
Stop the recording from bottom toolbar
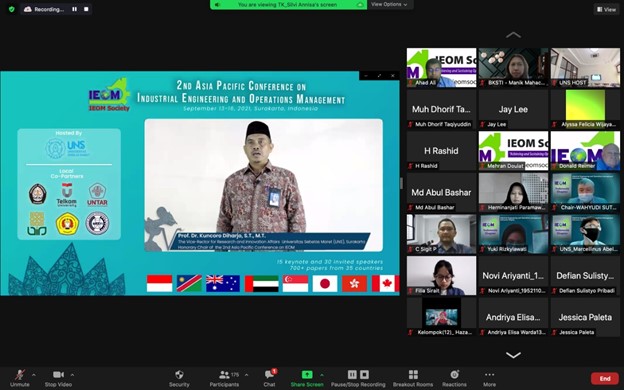click(x=365, y=374)
